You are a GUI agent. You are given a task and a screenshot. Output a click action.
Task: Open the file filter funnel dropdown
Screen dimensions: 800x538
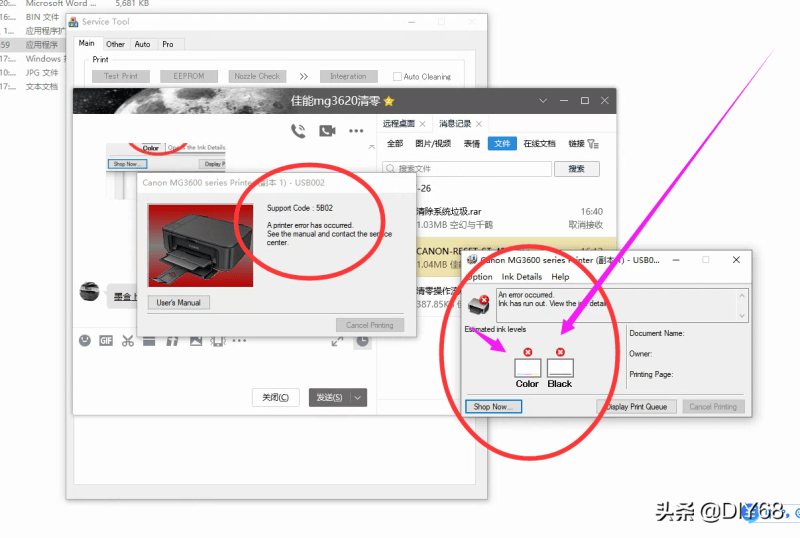point(594,144)
